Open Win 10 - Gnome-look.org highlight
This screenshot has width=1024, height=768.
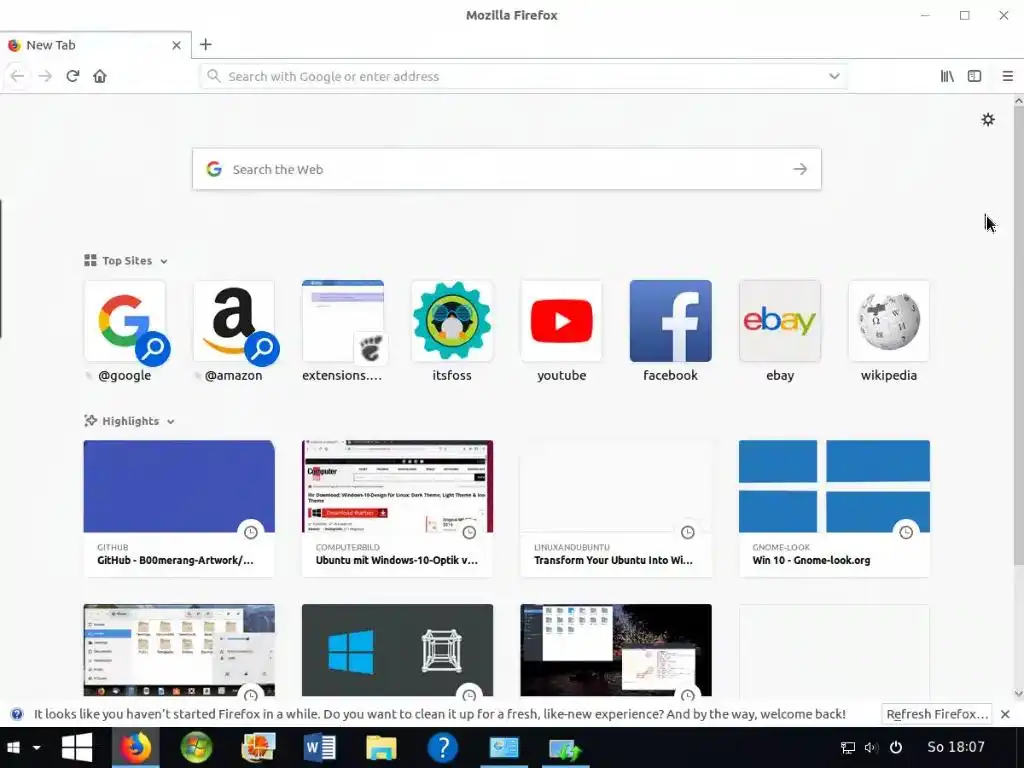click(x=834, y=508)
